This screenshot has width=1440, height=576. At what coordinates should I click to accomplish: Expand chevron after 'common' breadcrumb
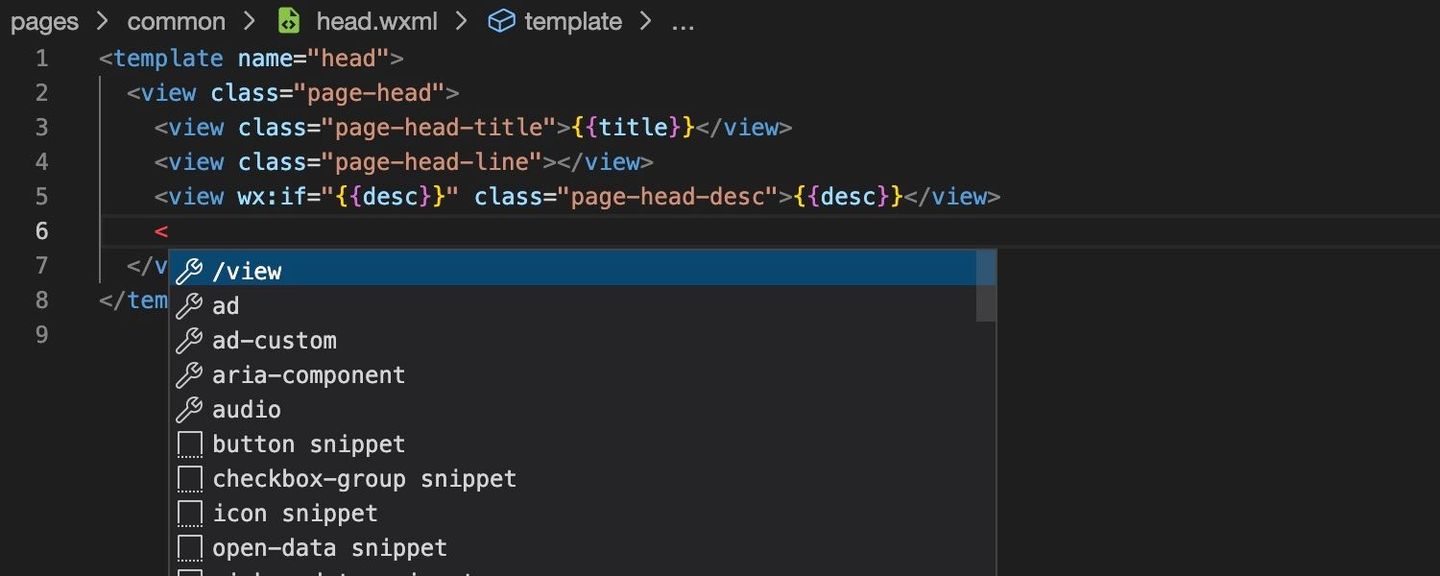click(x=250, y=21)
